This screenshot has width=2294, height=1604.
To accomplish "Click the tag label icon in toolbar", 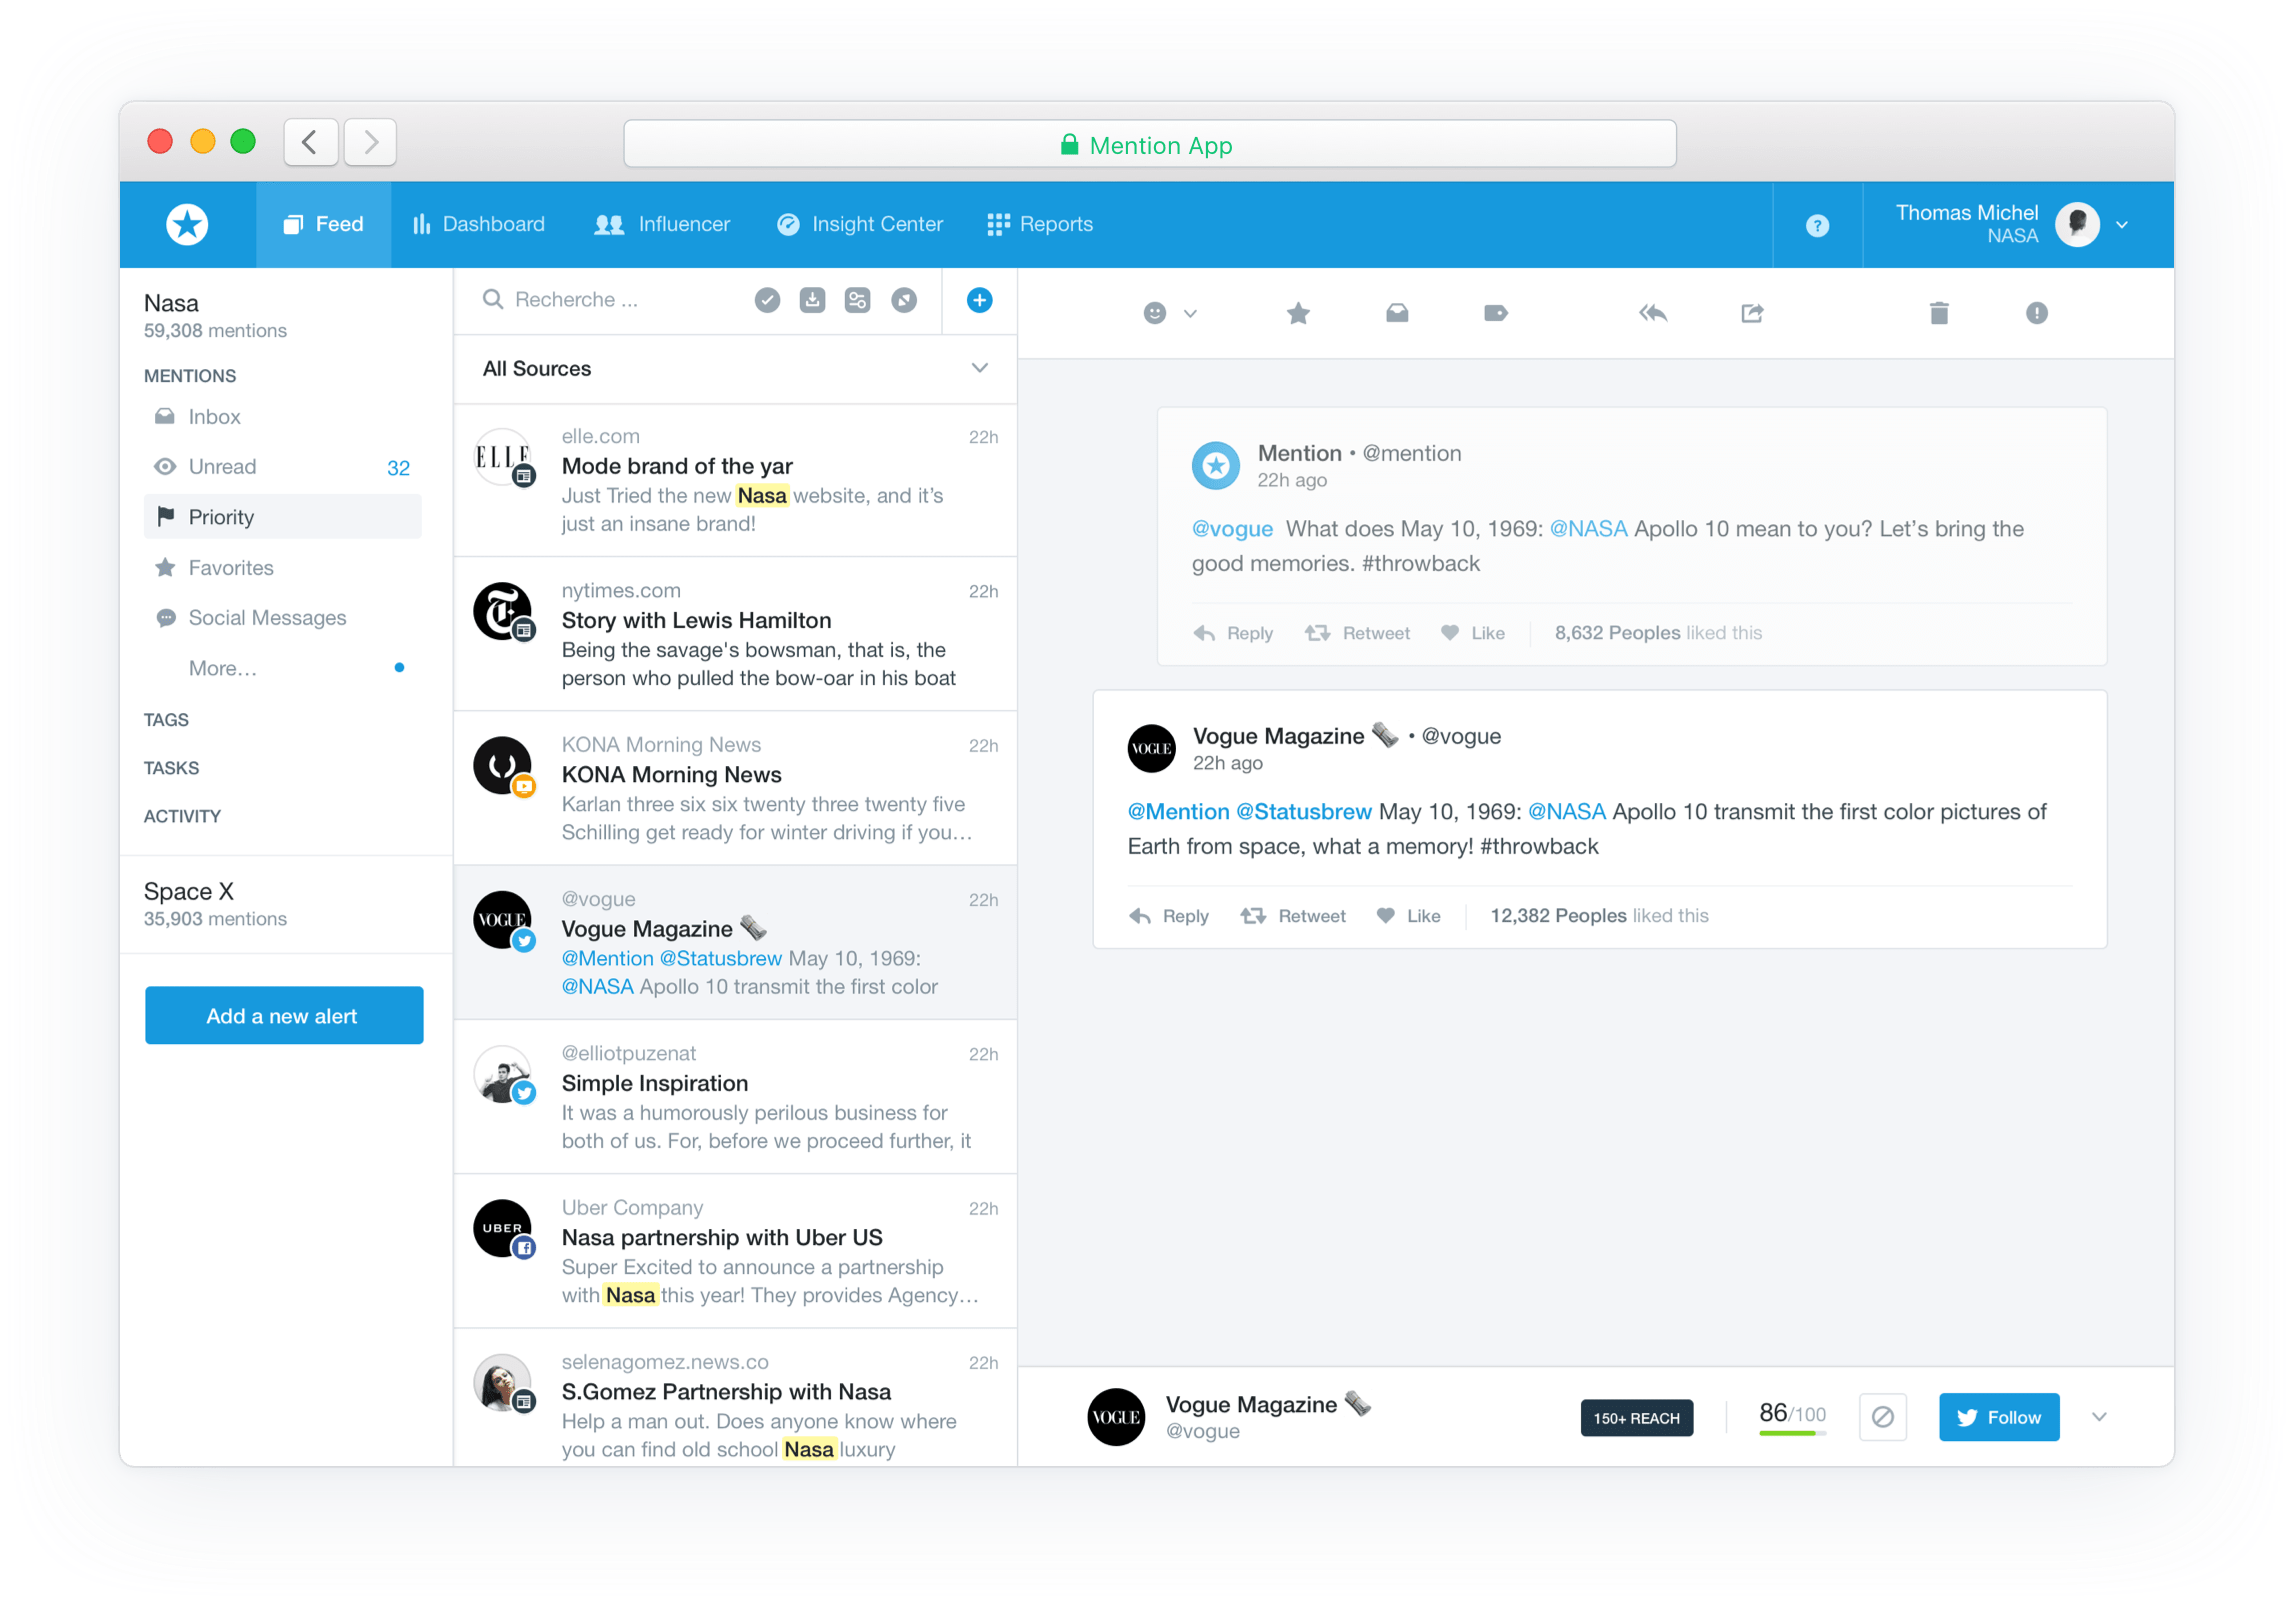I will 1495,313.
